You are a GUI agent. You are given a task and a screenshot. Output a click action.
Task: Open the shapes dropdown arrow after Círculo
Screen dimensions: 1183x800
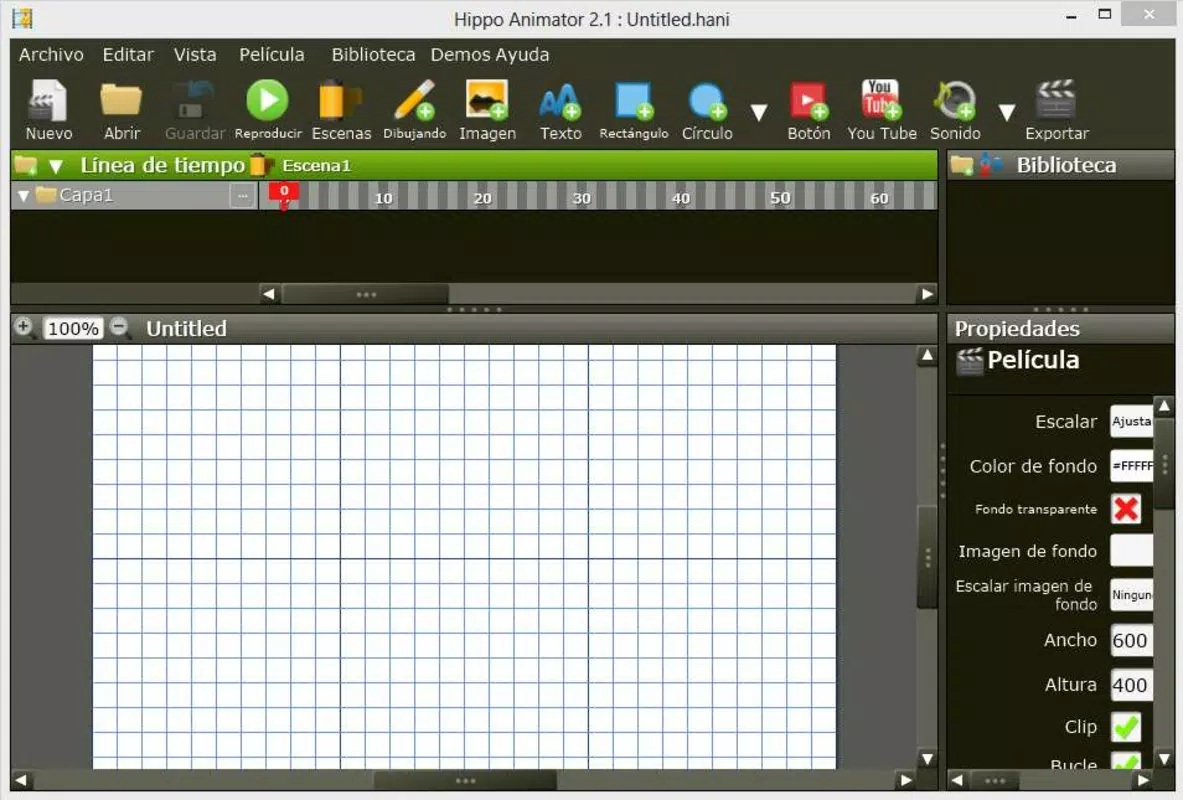click(x=759, y=112)
